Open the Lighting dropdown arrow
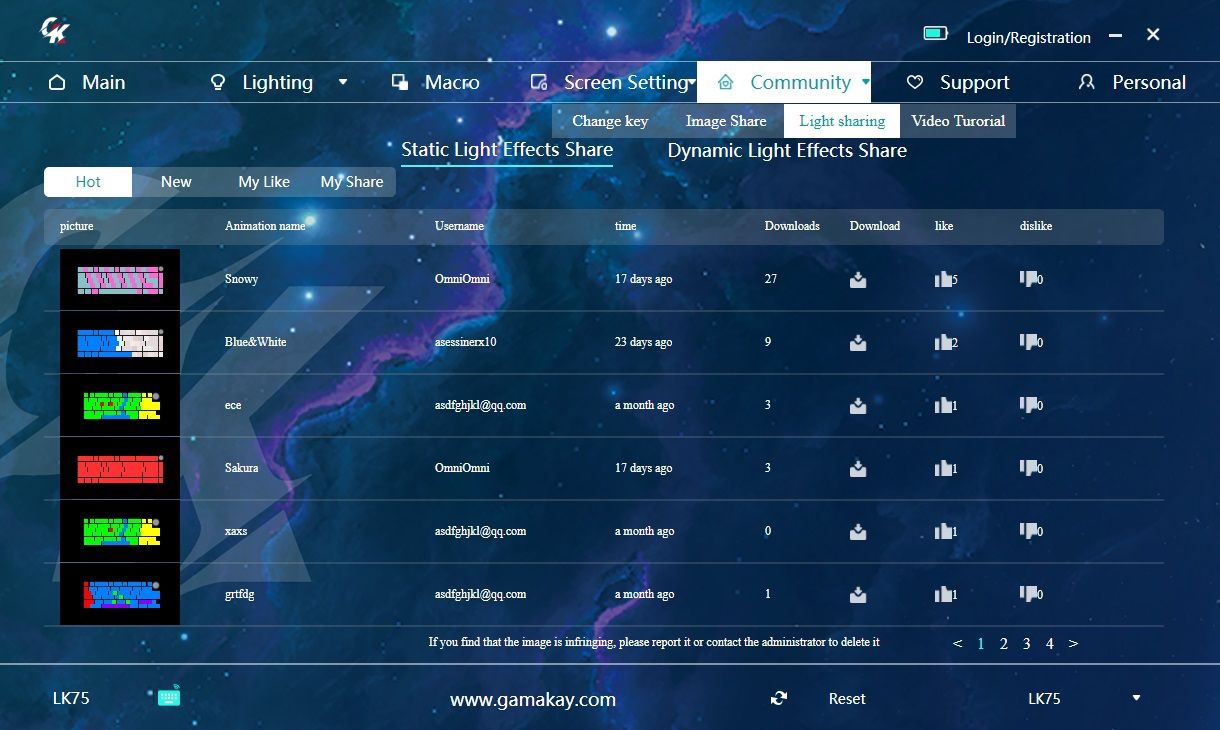The image size is (1220, 730). (344, 83)
